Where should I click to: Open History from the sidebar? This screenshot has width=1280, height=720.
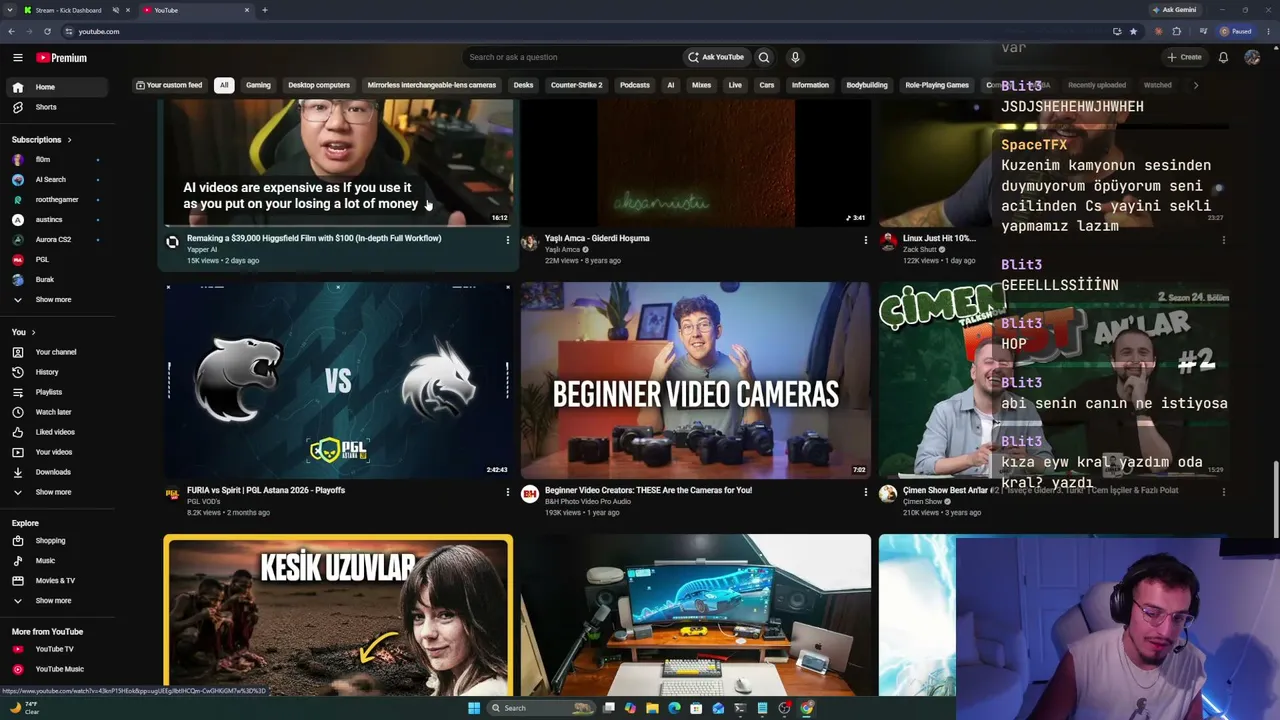click(59, 372)
